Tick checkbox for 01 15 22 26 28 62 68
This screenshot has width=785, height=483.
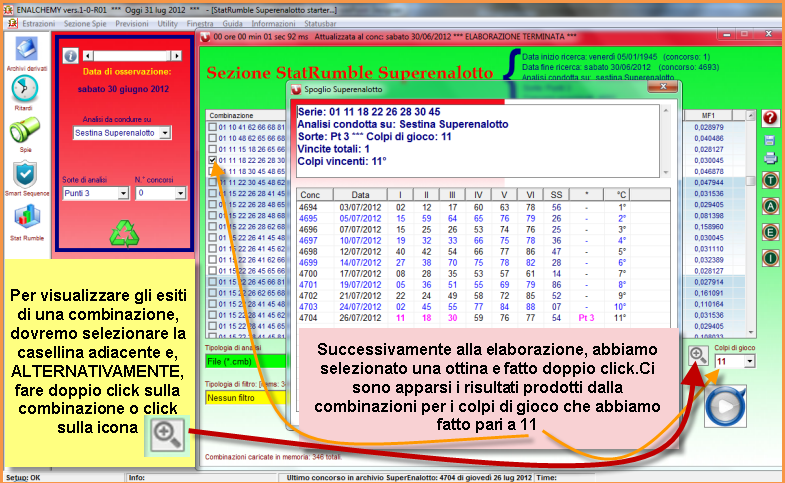click(212, 226)
